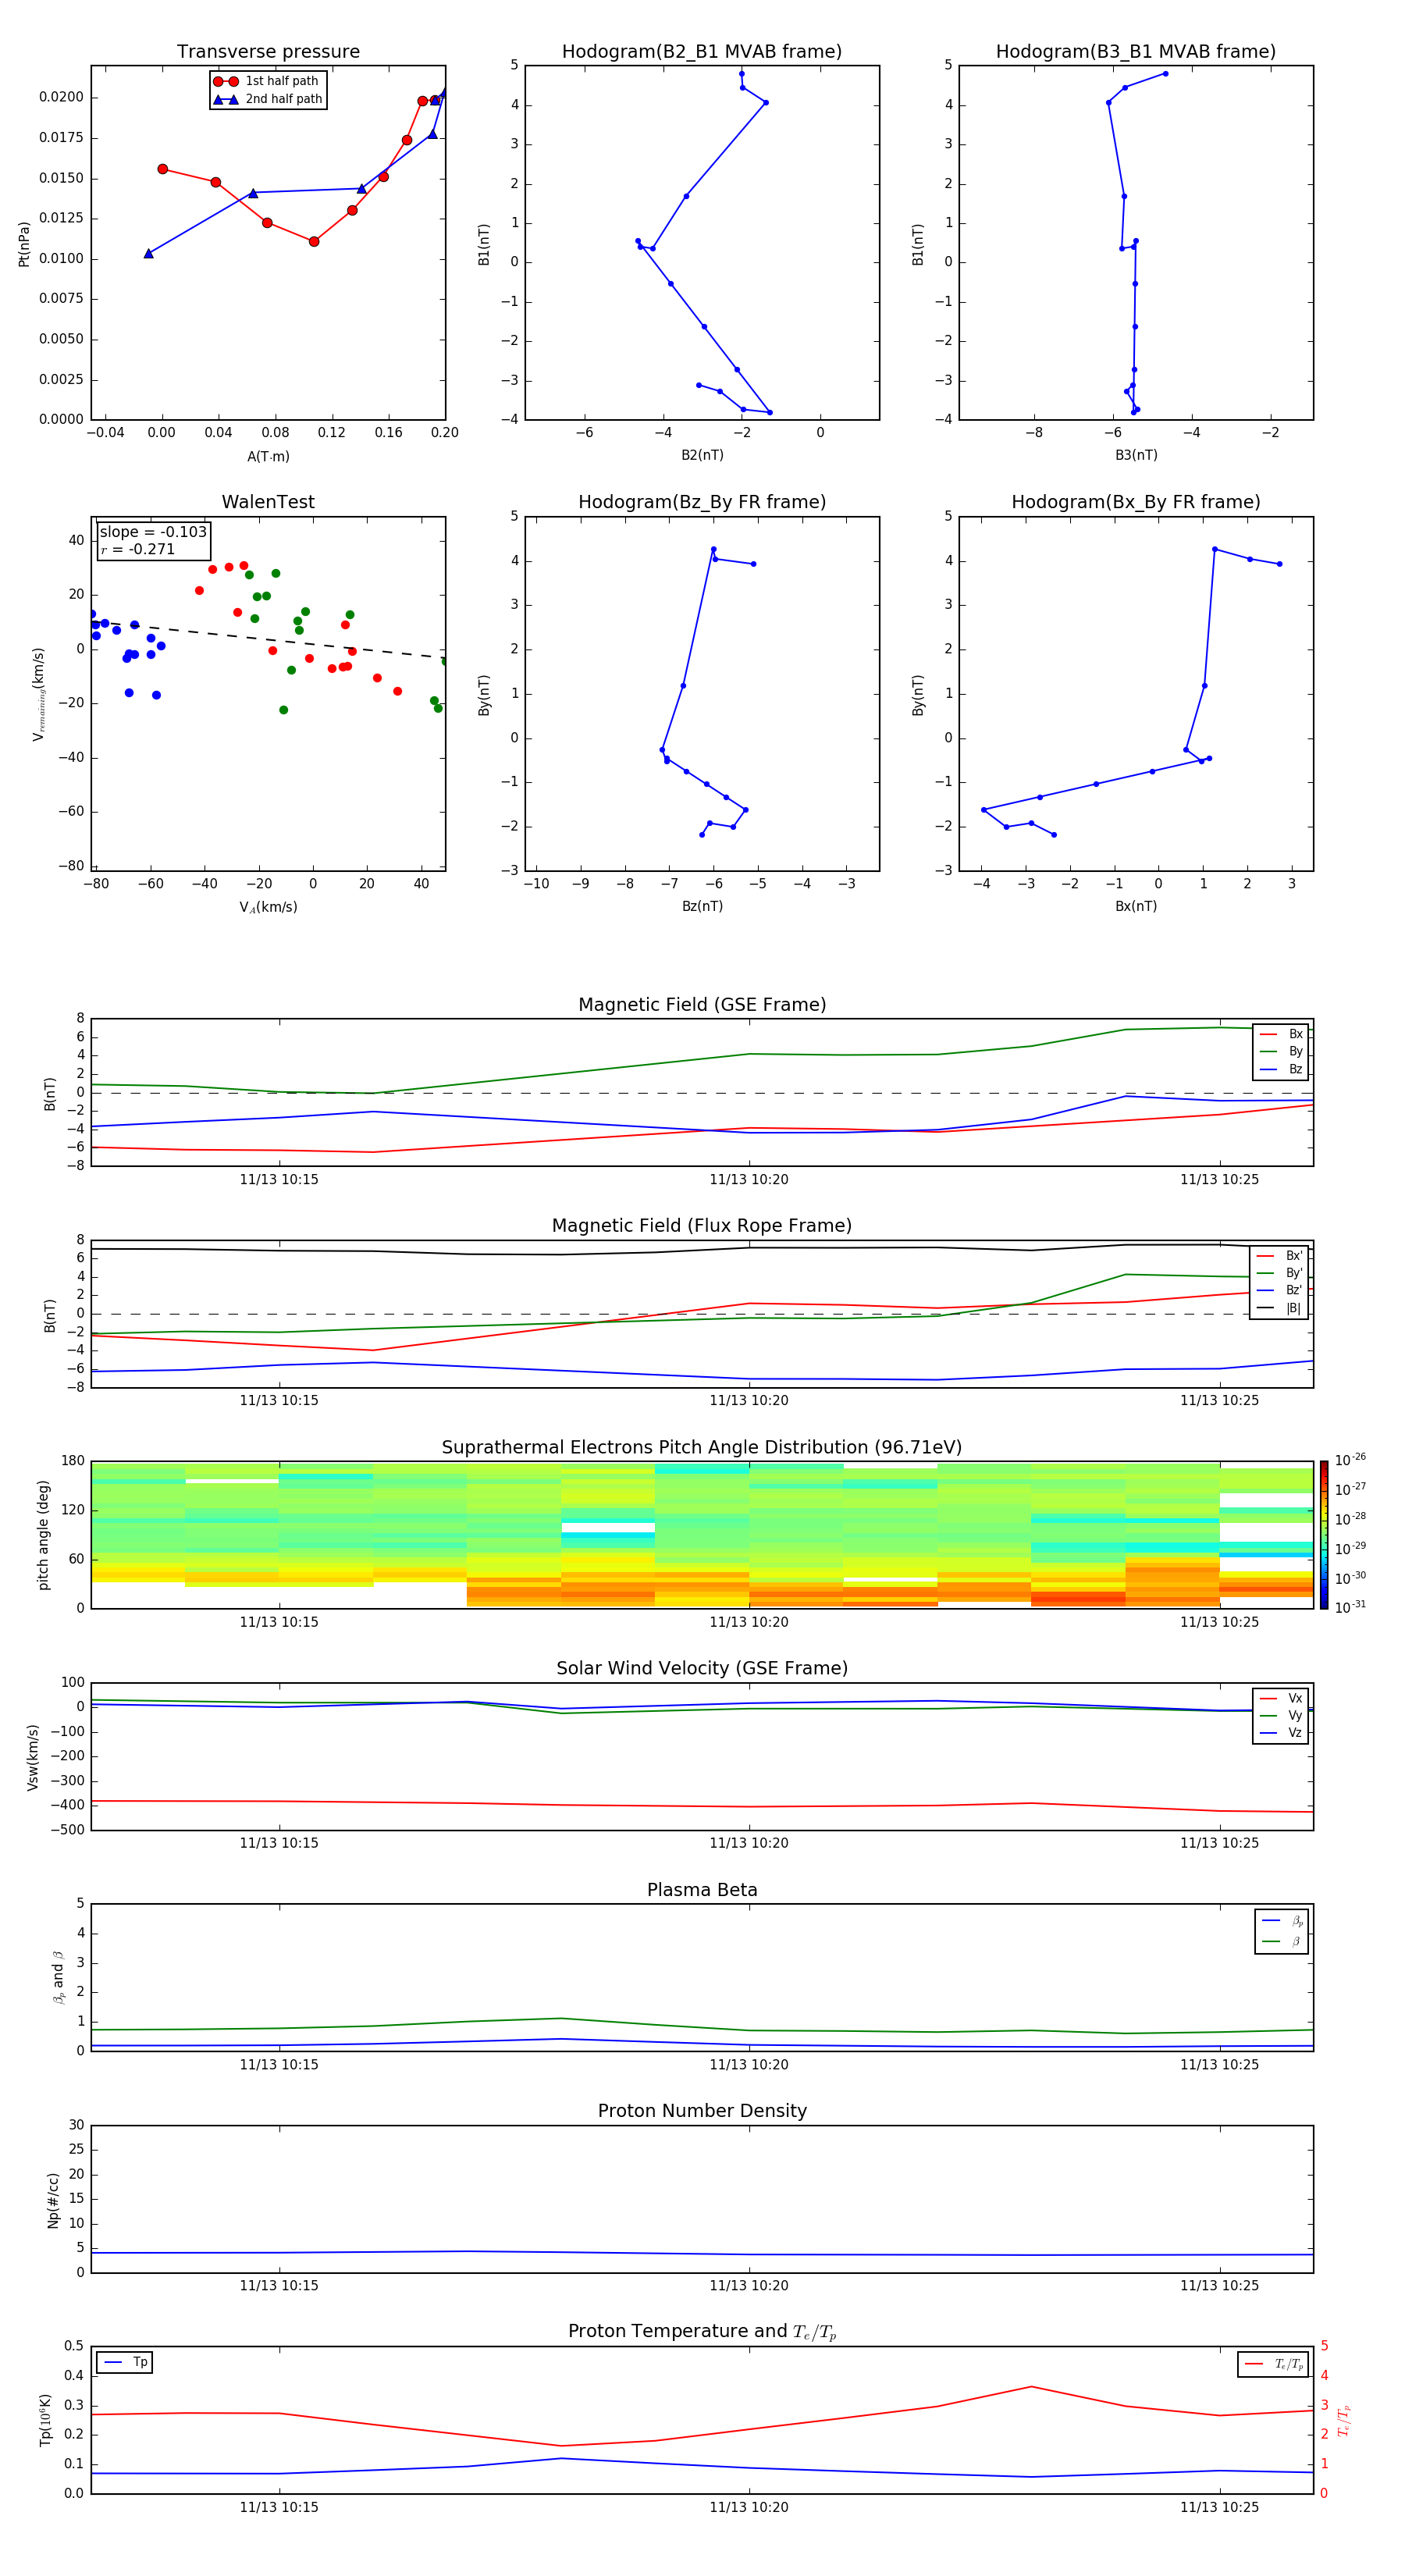Click '11/13 10:25' tick under Plasma Beta

1219,2064
